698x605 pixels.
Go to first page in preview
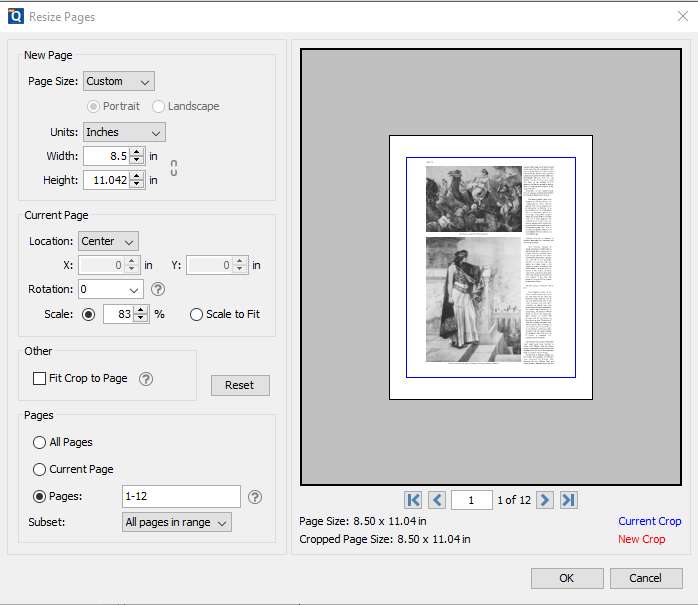[x=413, y=500]
